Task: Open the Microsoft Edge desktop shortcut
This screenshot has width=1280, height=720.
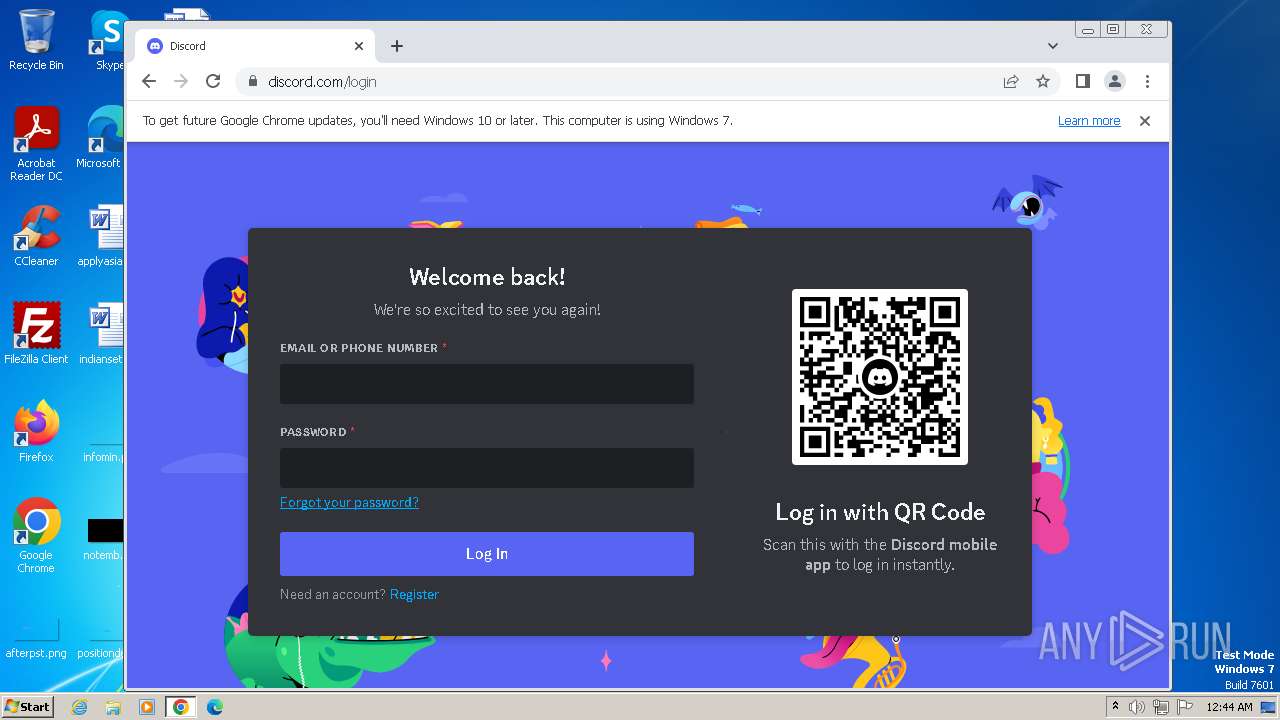Action: click(100, 138)
